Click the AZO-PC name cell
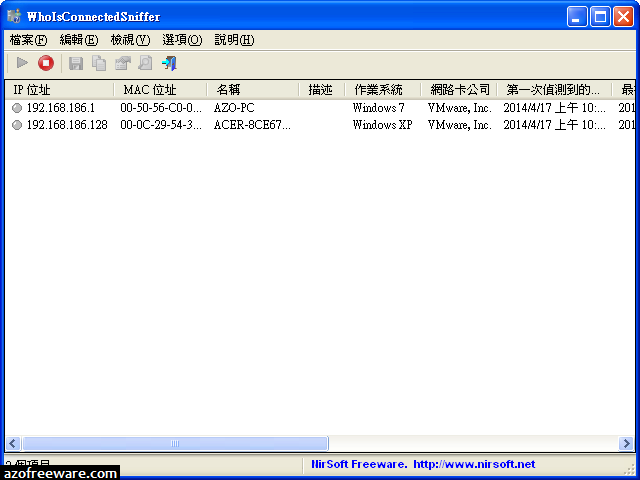The height and width of the screenshot is (480, 640). [x=234, y=108]
